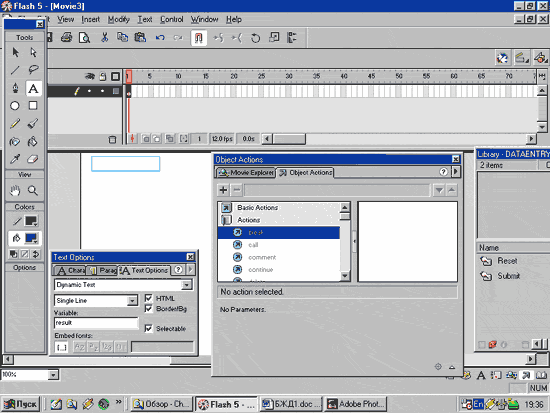Select the Reset item in Library

click(x=507, y=261)
